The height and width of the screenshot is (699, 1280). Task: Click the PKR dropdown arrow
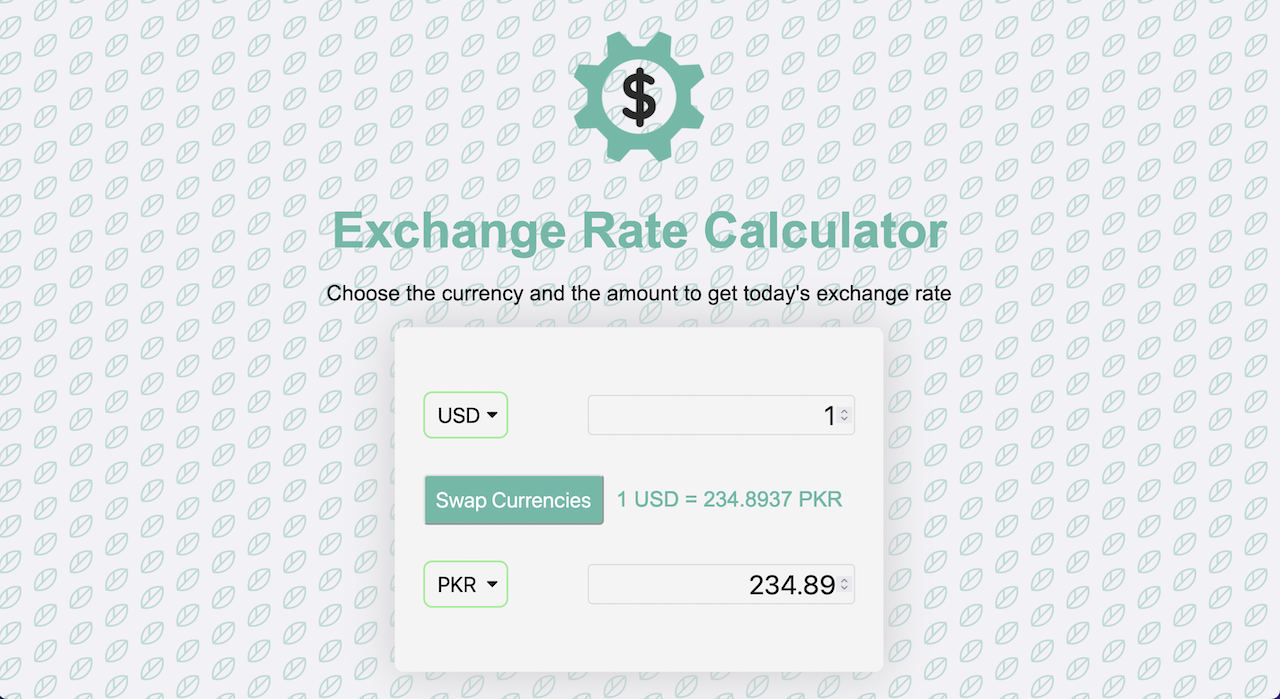[494, 584]
